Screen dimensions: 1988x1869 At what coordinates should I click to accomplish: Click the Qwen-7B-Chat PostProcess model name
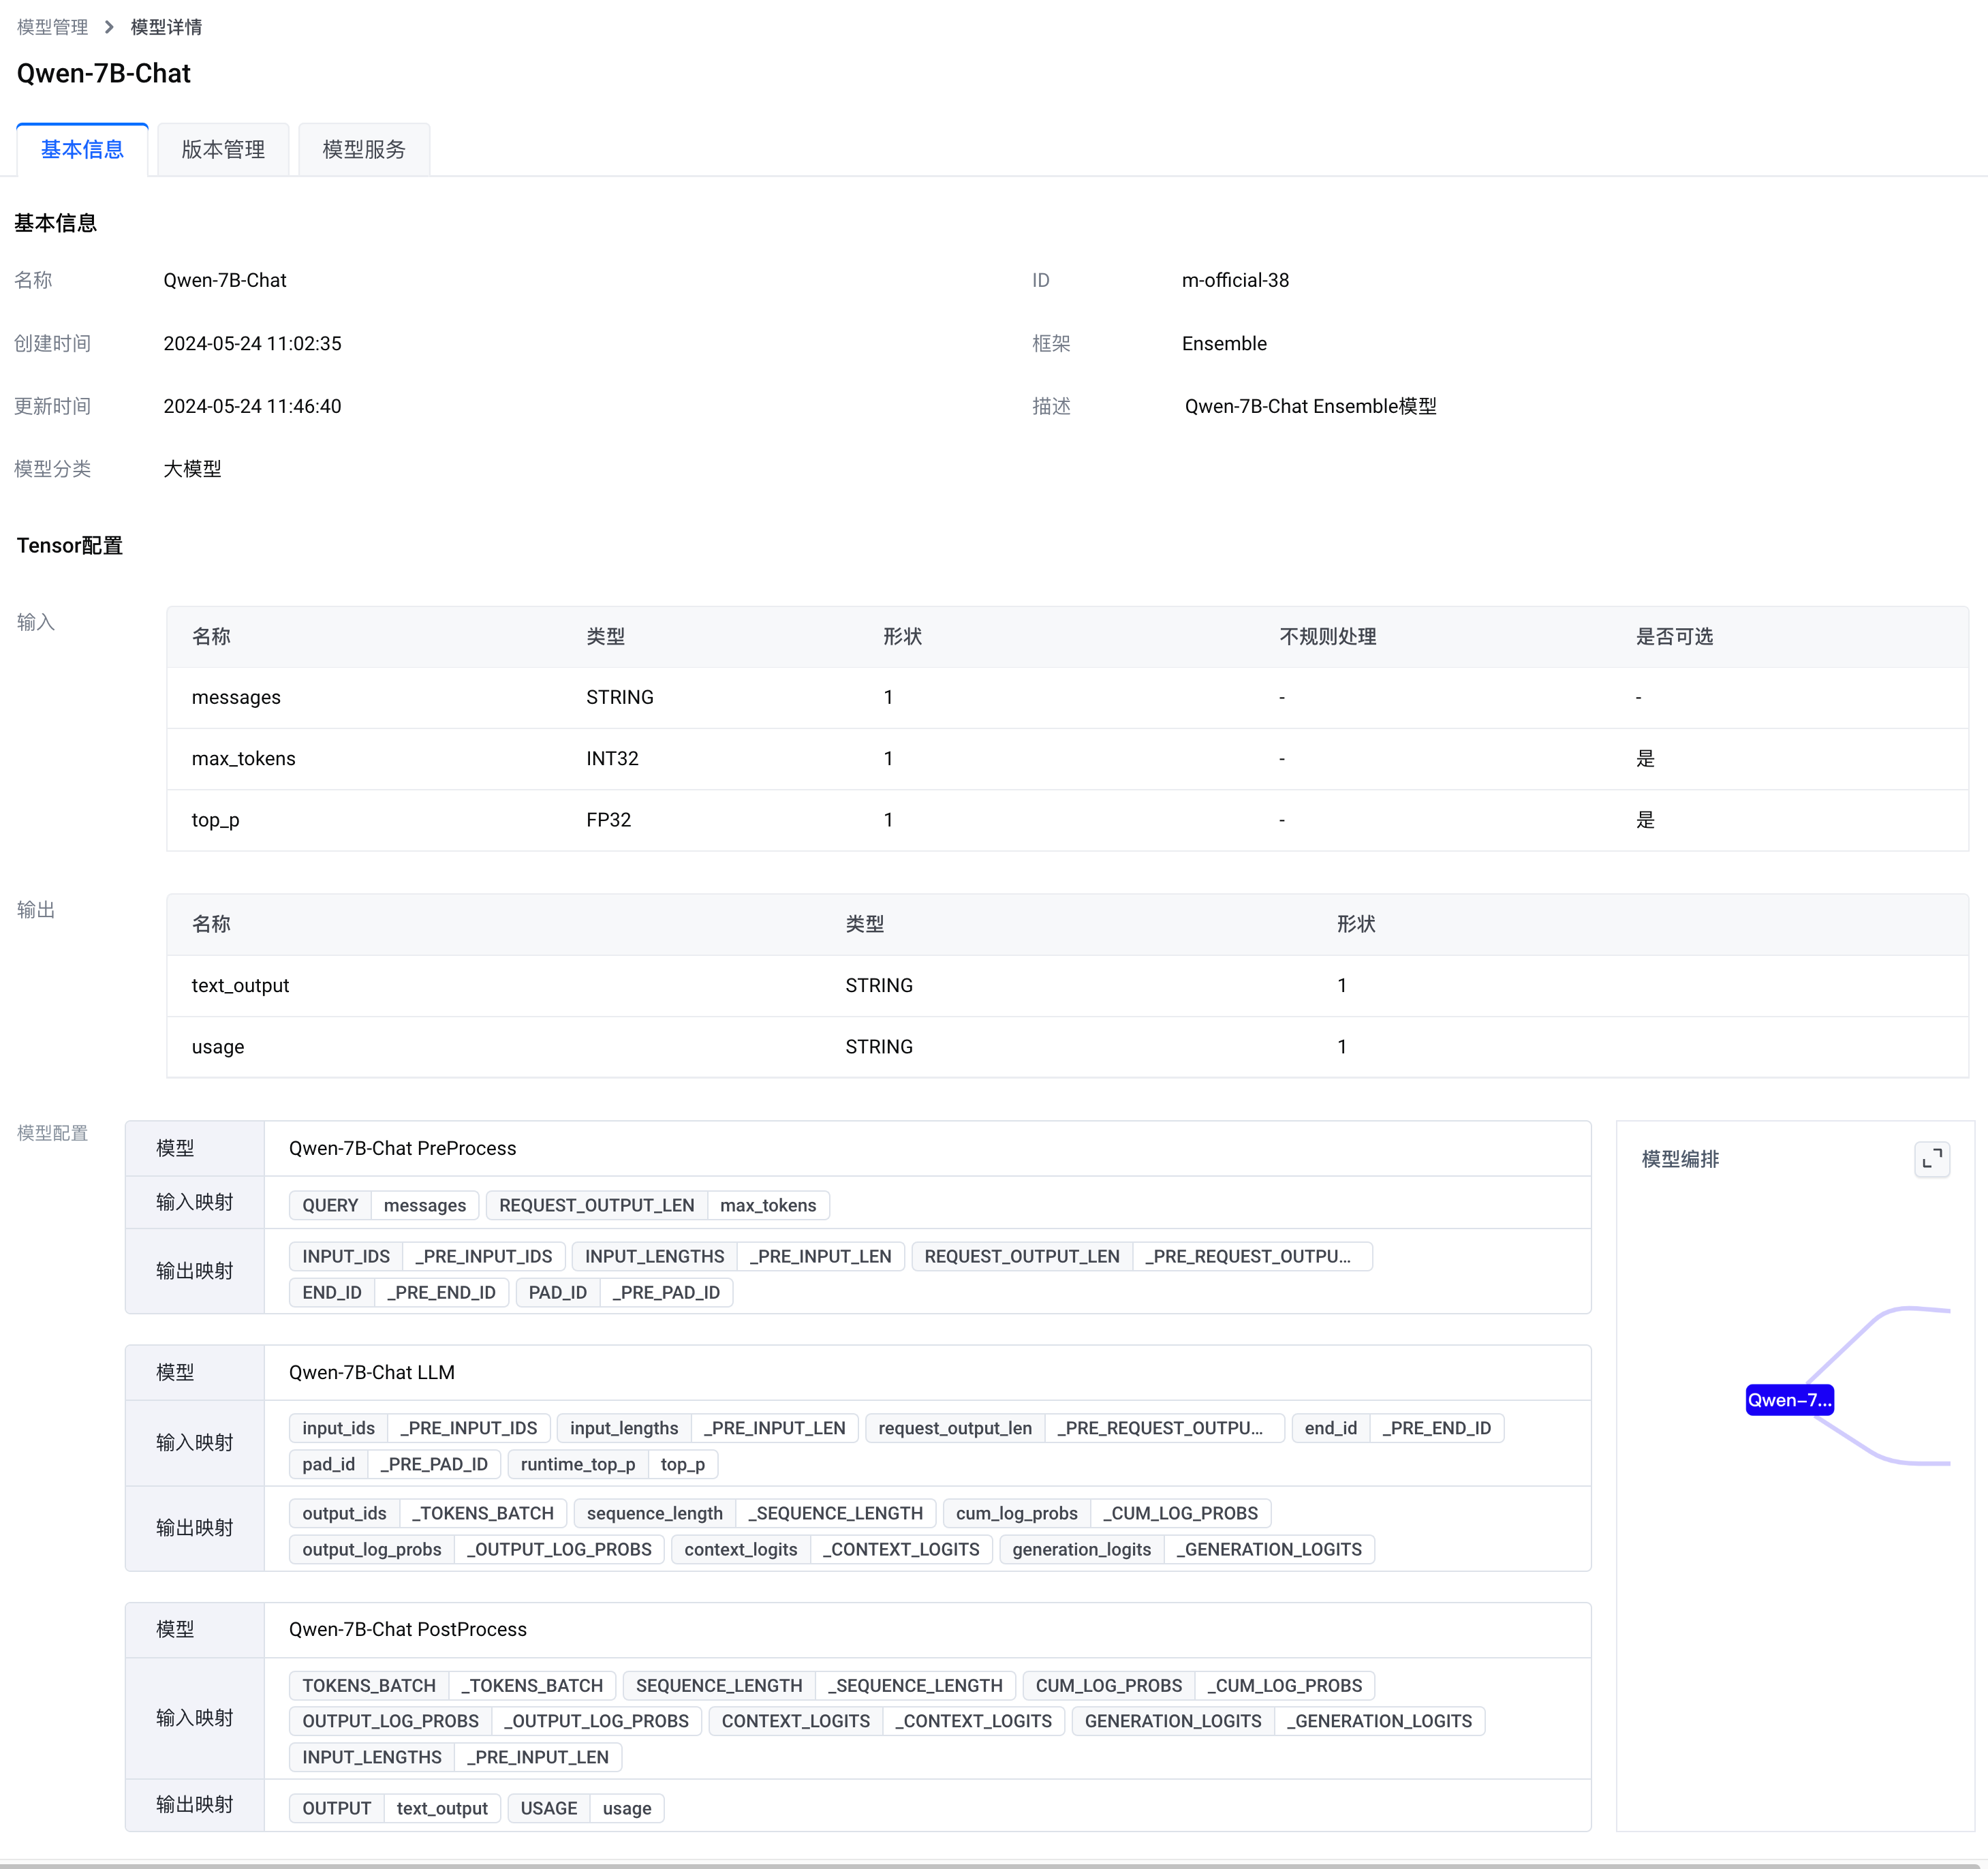point(407,1629)
